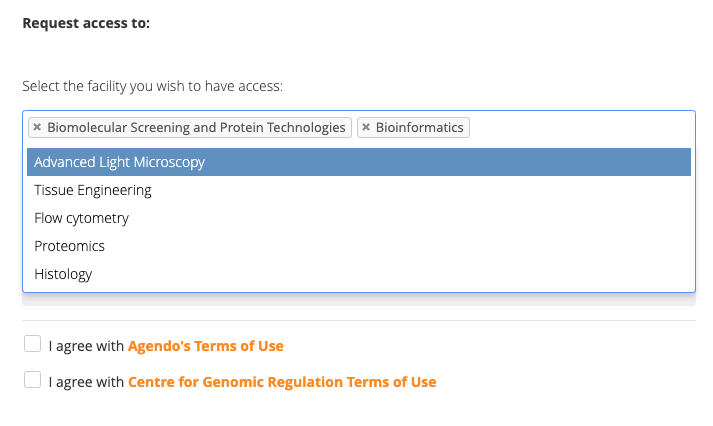
Task: Click 'Select the facility' instruction label
Action: coord(152,86)
